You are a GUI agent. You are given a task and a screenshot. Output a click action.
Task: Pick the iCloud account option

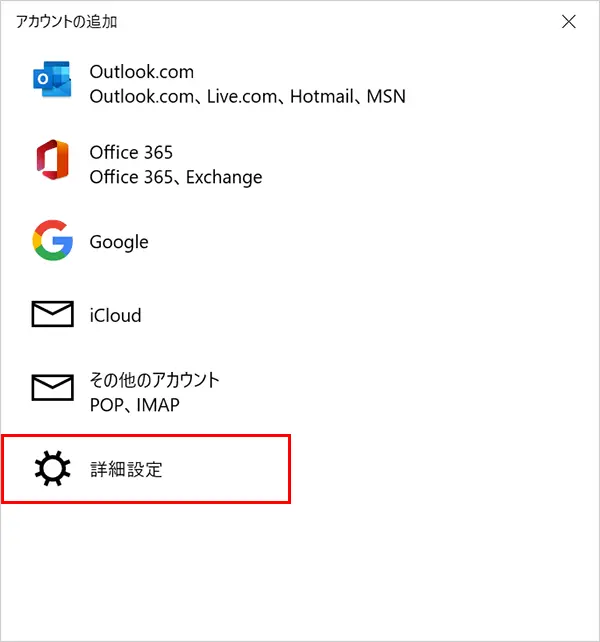tap(300, 314)
